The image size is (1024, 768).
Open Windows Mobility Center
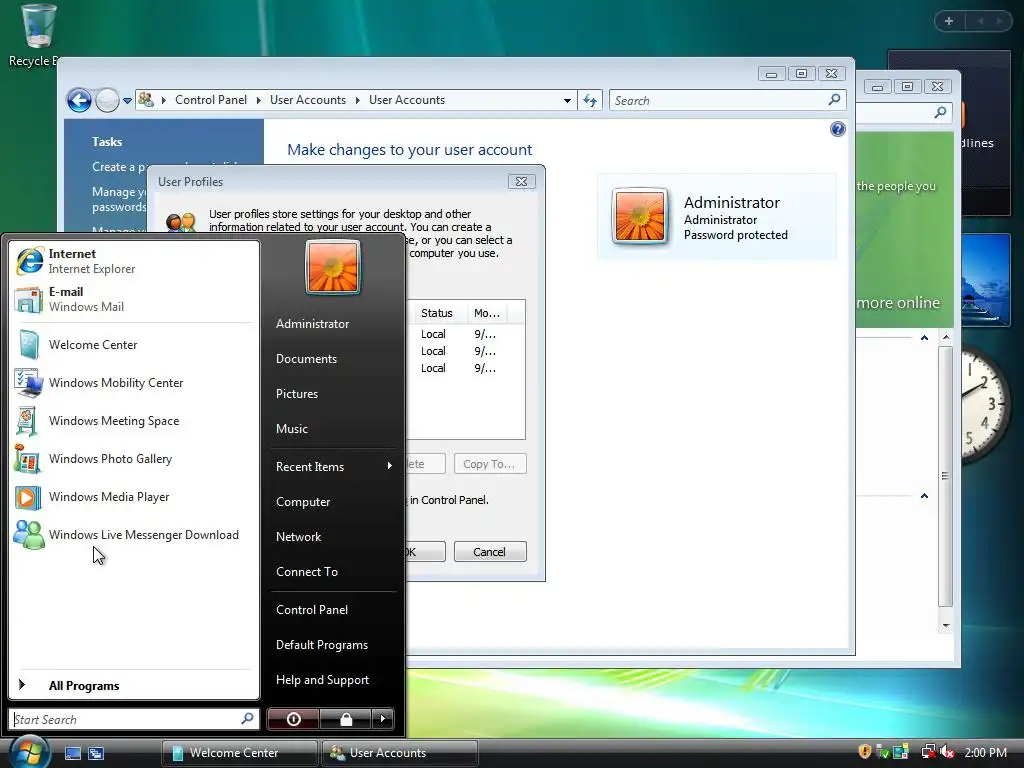tap(134, 383)
